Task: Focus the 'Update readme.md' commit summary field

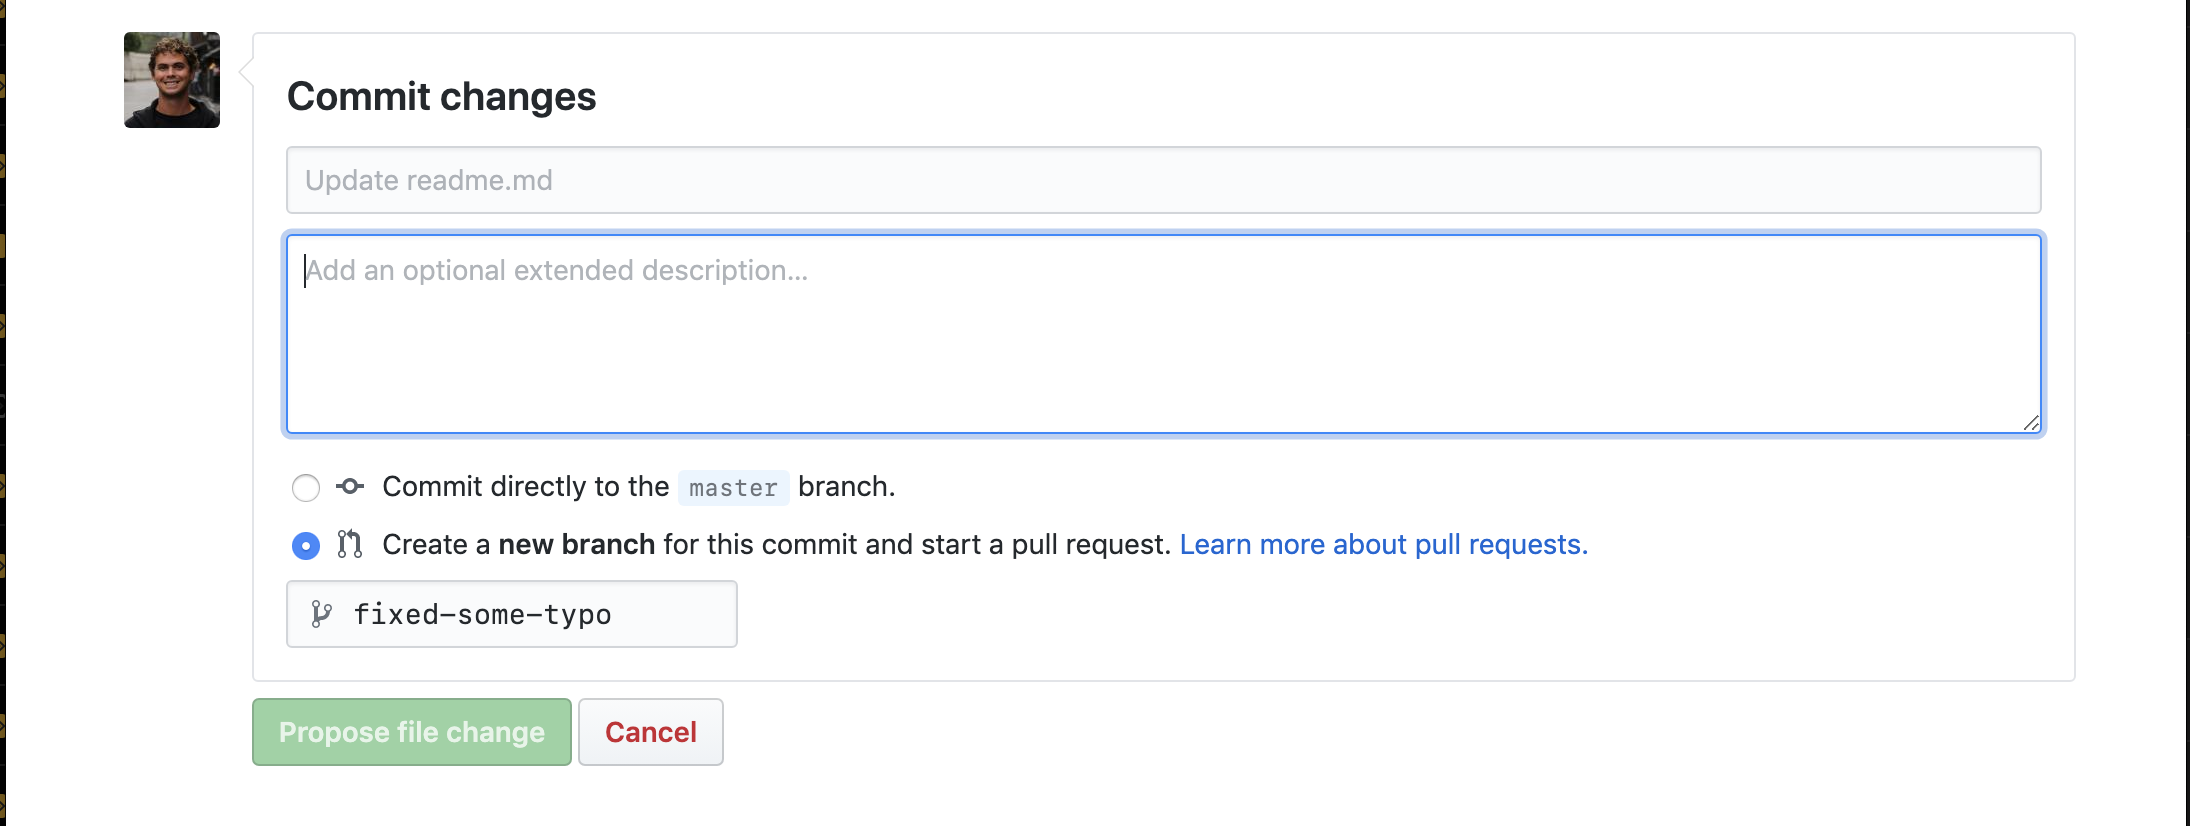Action: point(1163,180)
